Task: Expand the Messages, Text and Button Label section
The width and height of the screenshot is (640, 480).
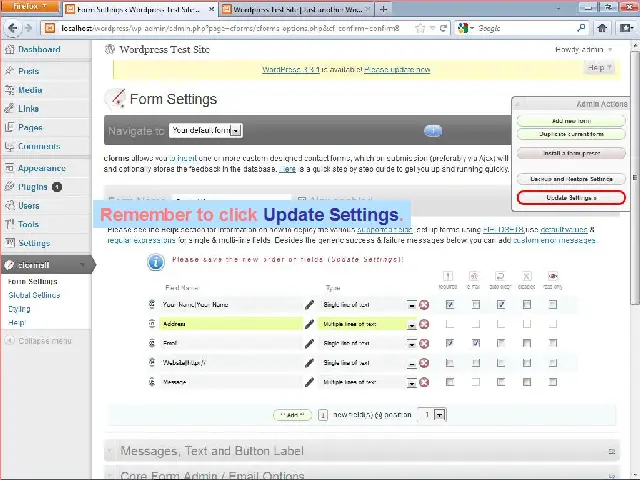Action: coord(362,451)
